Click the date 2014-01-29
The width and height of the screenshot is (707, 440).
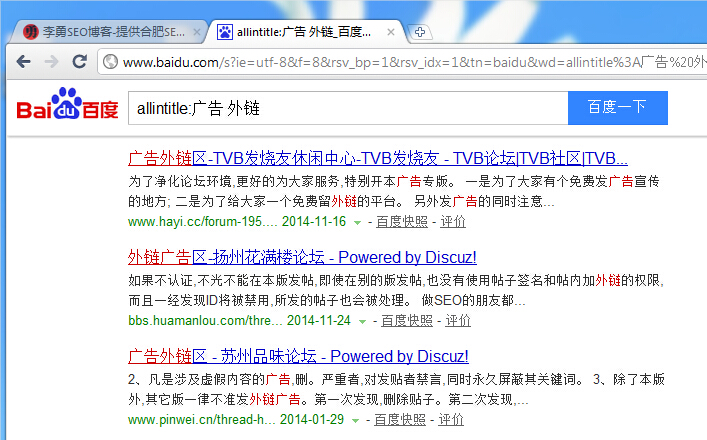[x=312, y=420]
